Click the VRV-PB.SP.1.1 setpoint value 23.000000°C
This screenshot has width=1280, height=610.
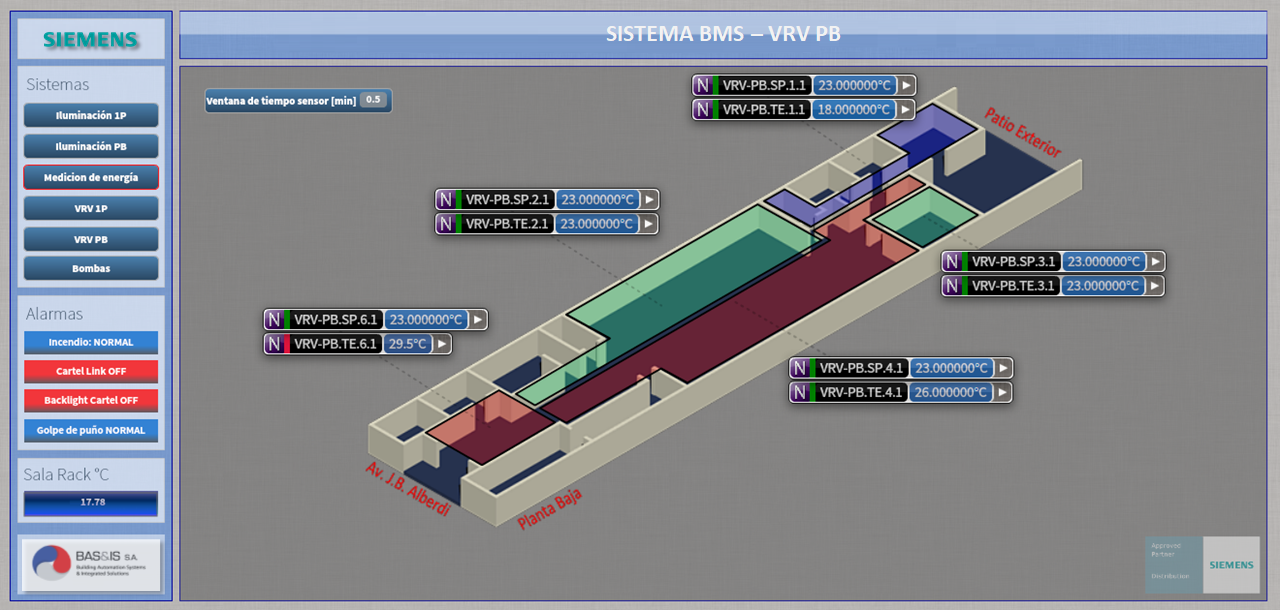[x=854, y=85]
